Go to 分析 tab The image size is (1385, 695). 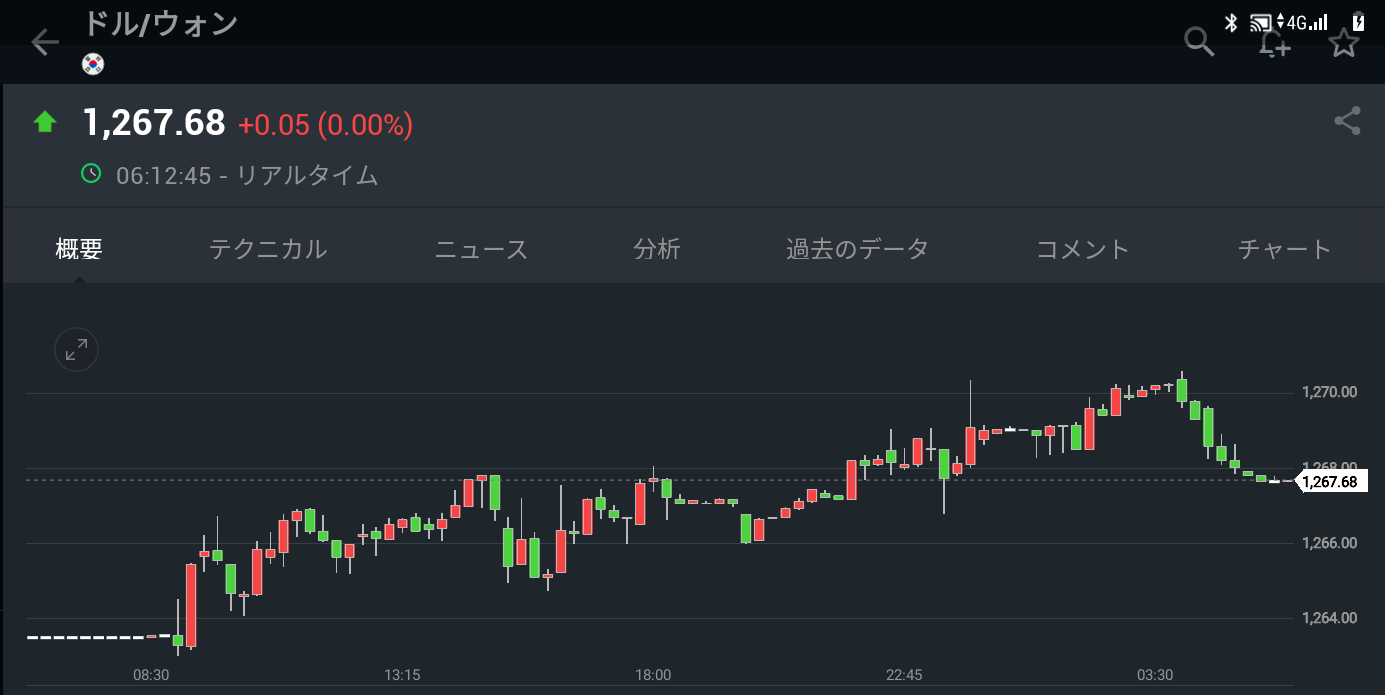tap(657, 249)
